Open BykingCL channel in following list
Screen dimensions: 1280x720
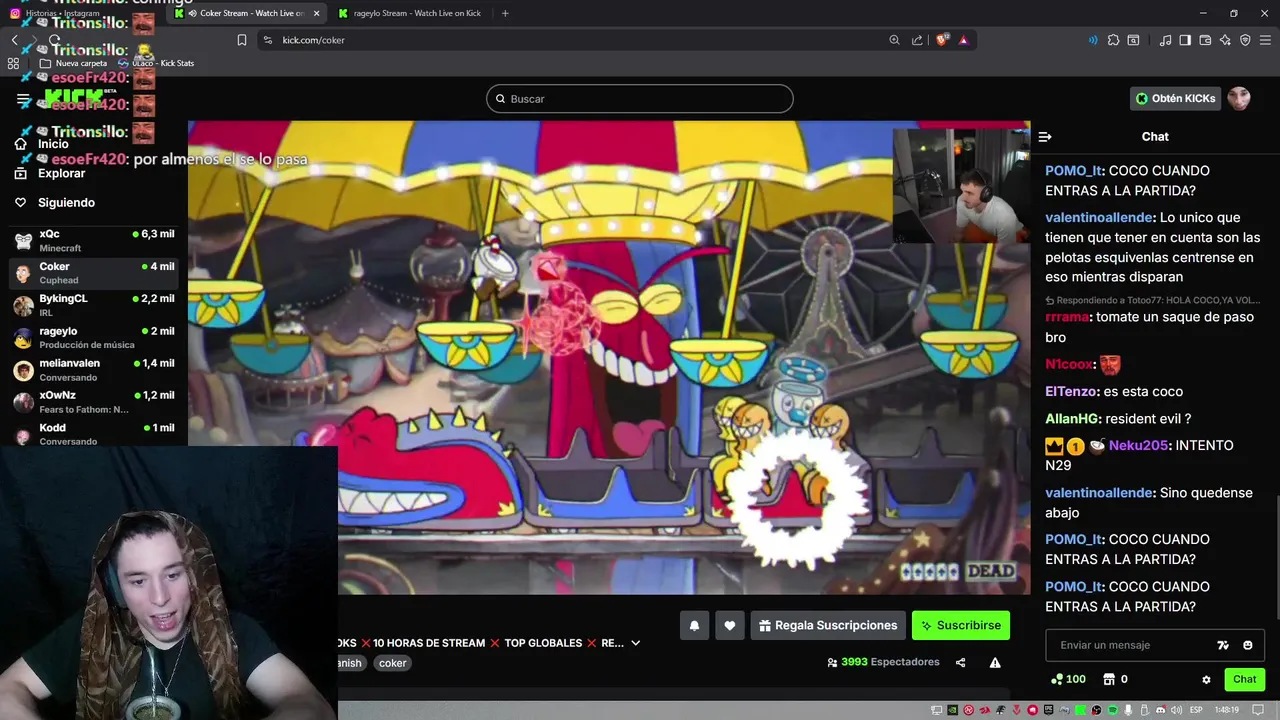click(94, 305)
